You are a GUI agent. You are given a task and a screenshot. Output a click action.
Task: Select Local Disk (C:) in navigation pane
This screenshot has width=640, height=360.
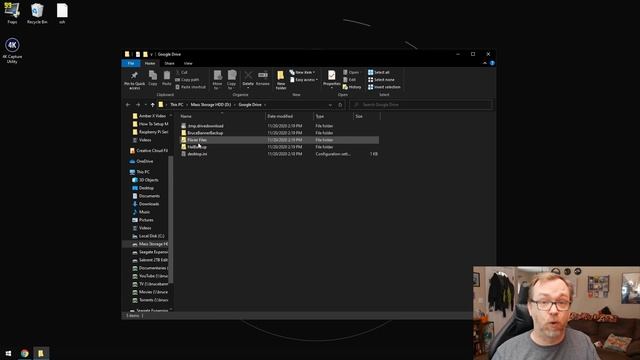(149, 236)
